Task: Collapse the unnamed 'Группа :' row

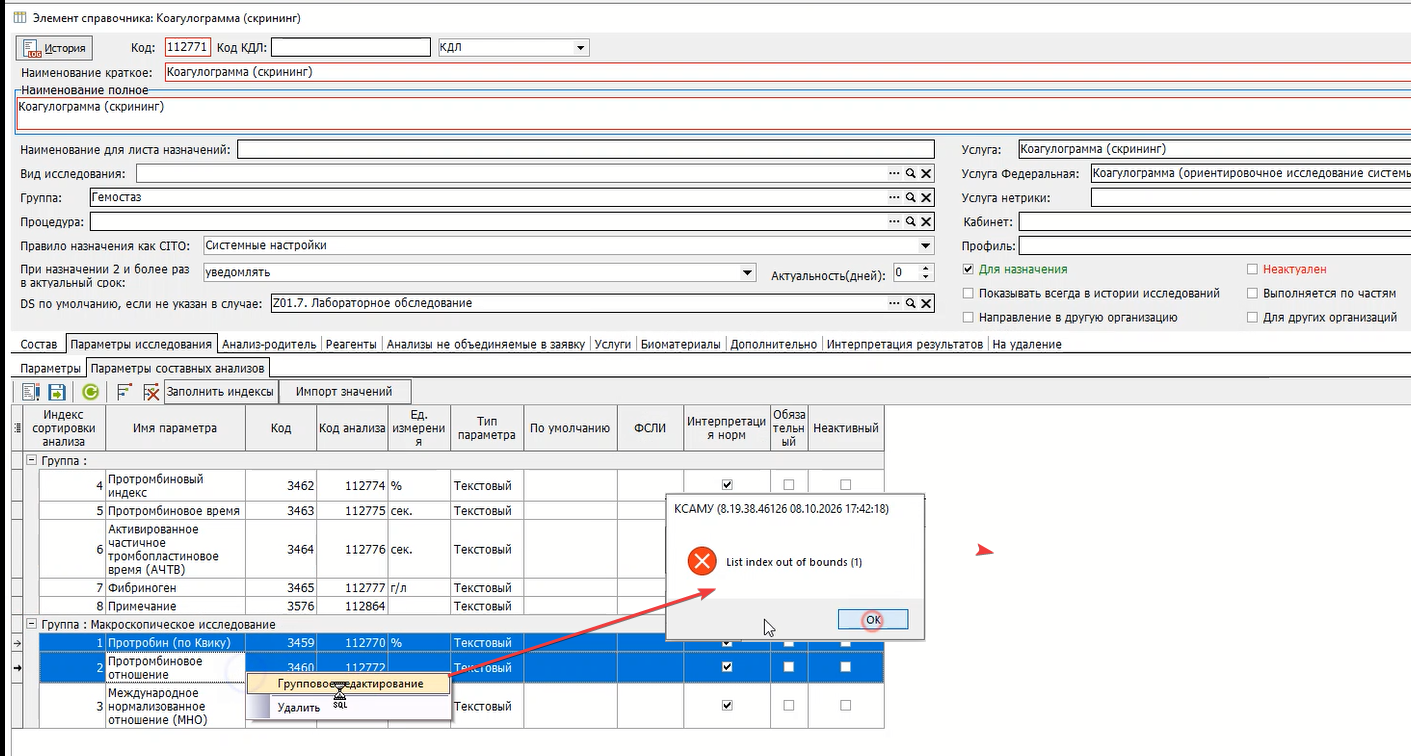Action: click(30, 460)
